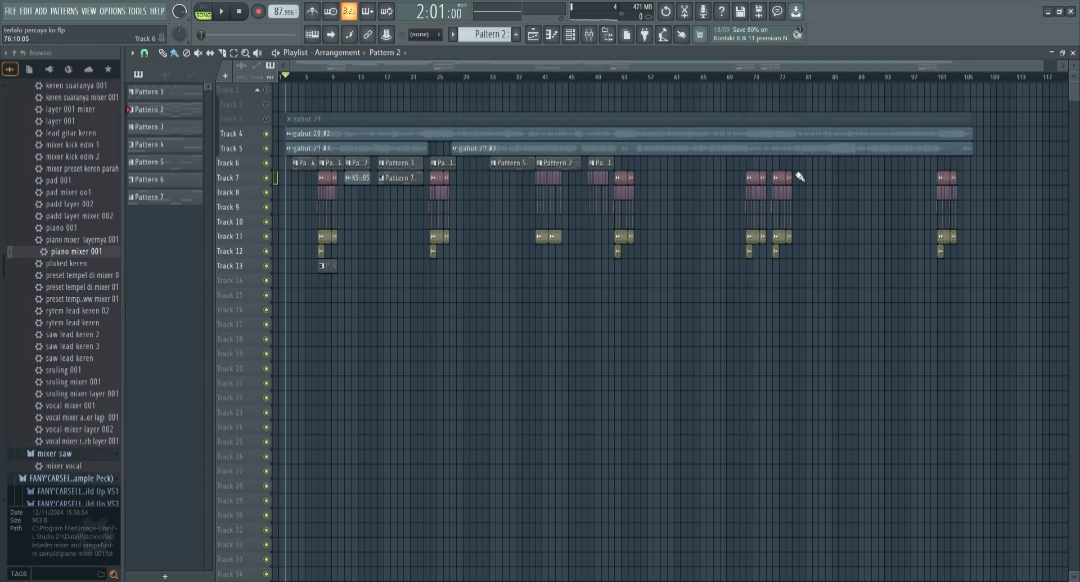Open typing keyboard to piano option

(x=312, y=34)
